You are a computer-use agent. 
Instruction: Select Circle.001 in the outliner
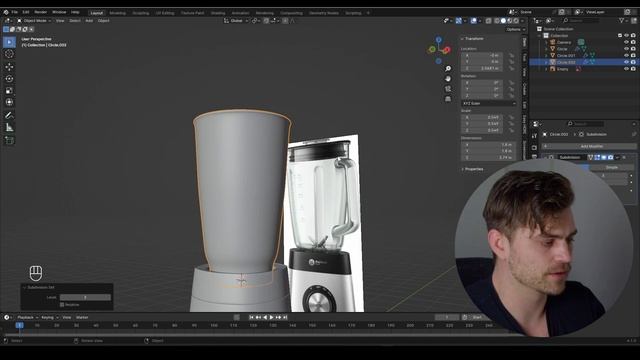pyautogui.click(x=566, y=56)
